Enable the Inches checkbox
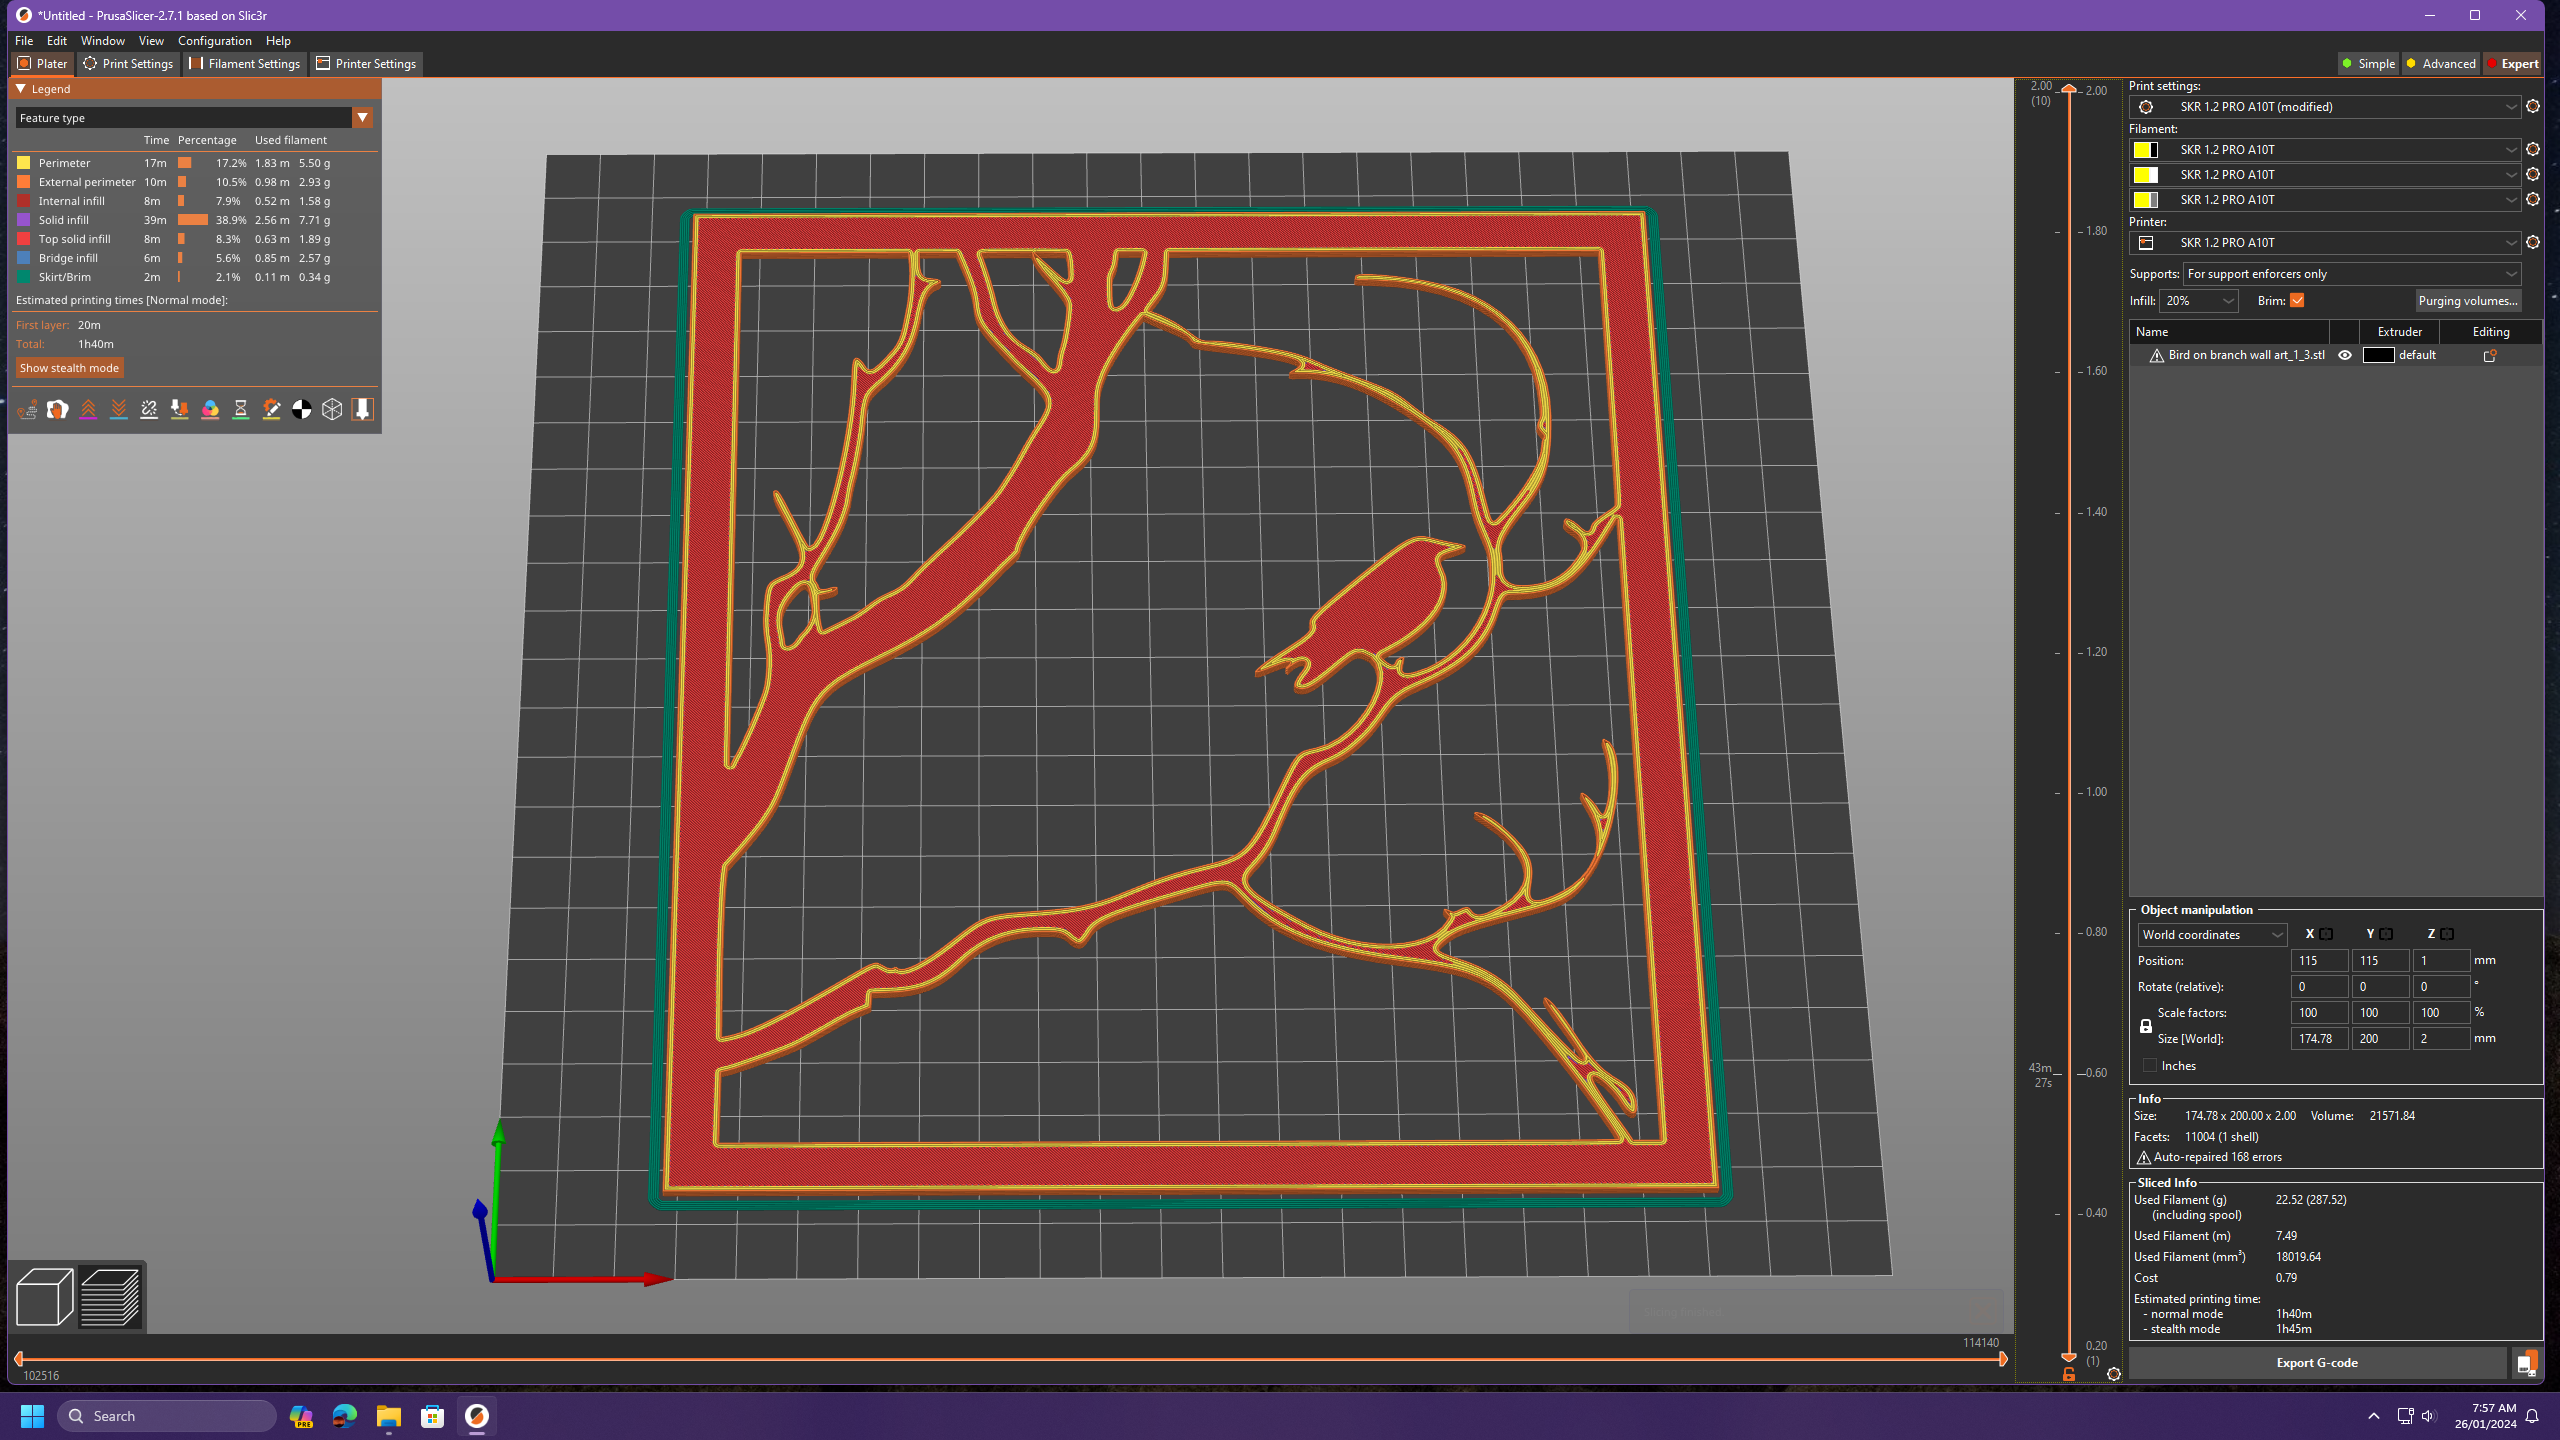The height and width of the screenshot is (1440, 2560). pyautogui.click(x=2150, y=1065)
